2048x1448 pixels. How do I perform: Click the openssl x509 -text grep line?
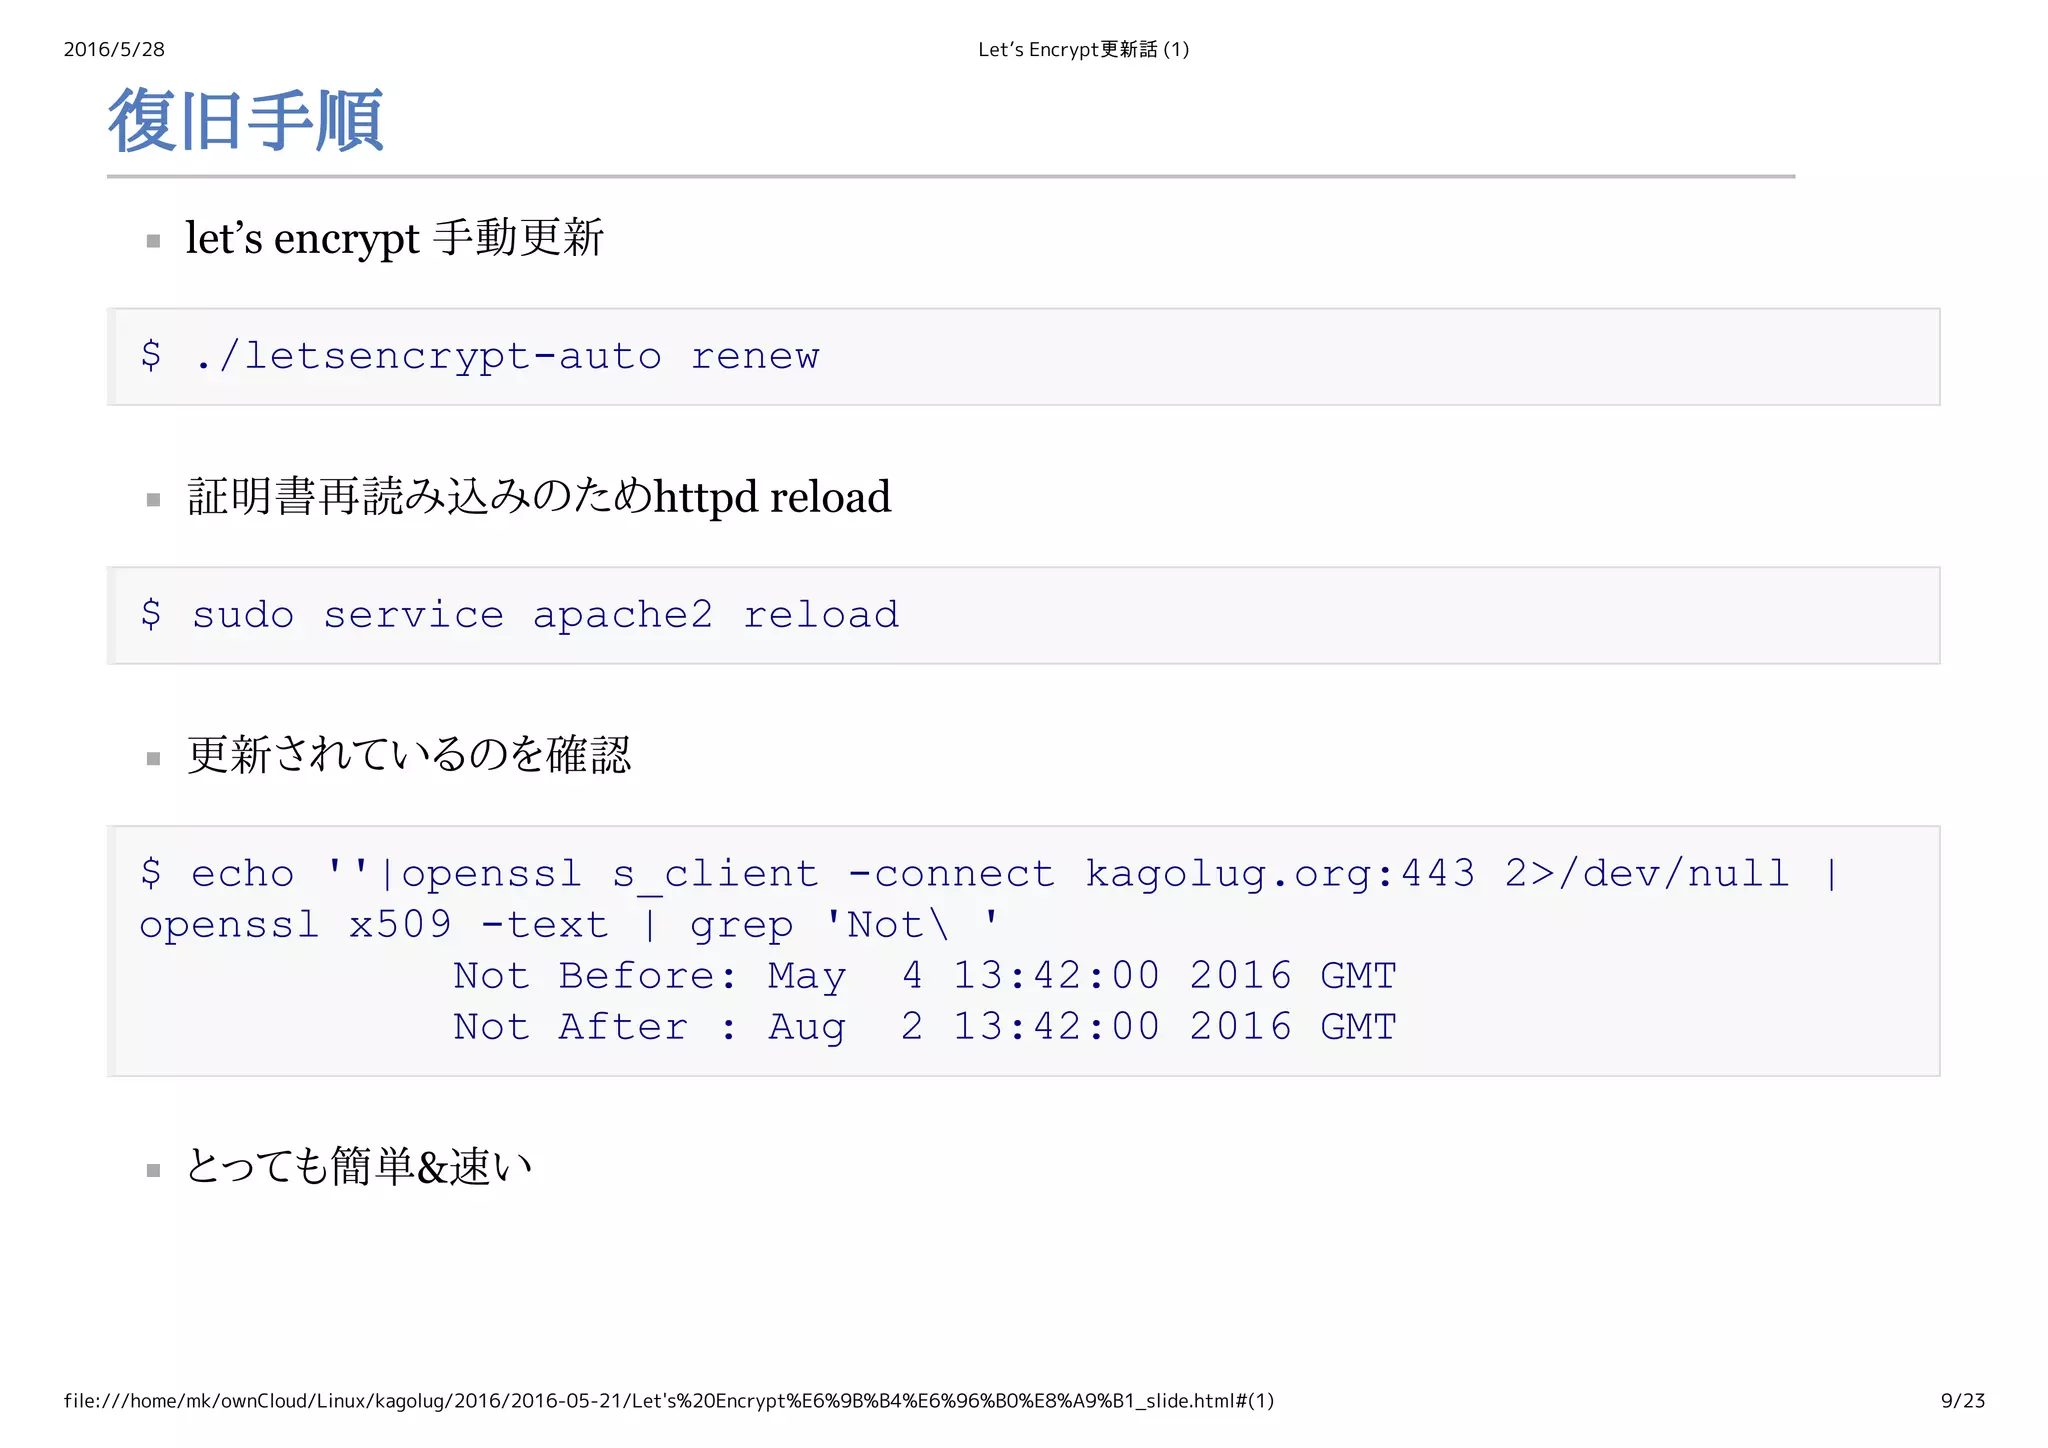[x=570, y=925]
